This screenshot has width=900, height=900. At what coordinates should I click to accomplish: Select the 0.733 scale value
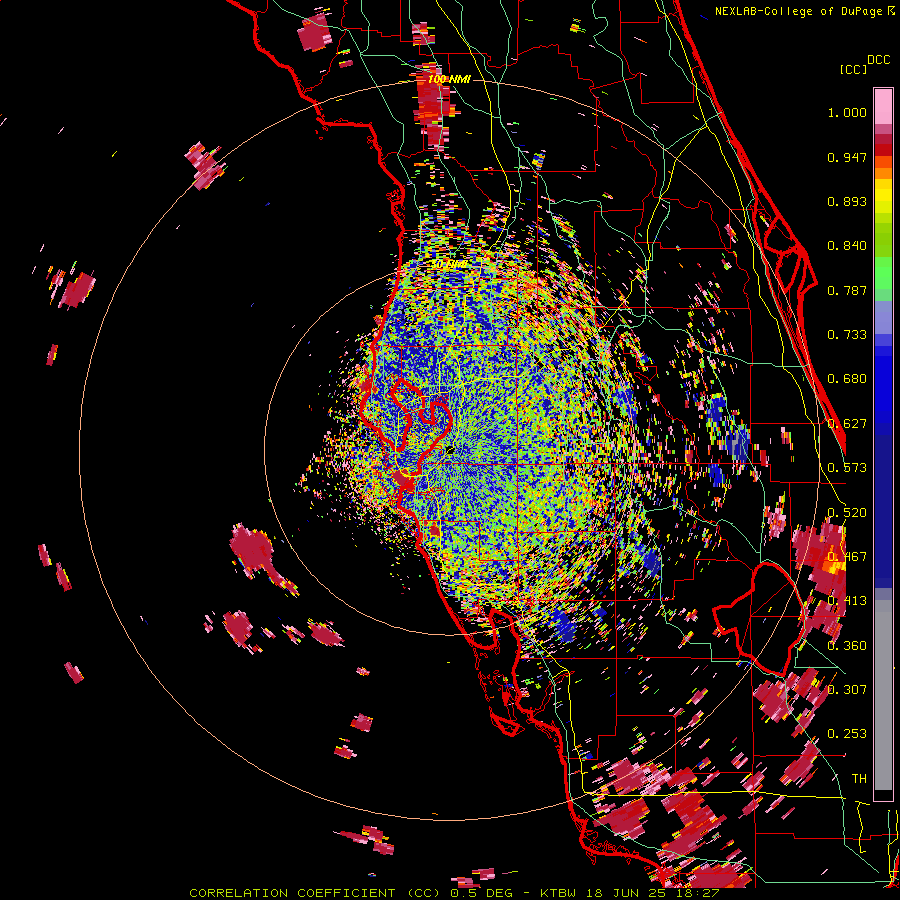point(847,335)
